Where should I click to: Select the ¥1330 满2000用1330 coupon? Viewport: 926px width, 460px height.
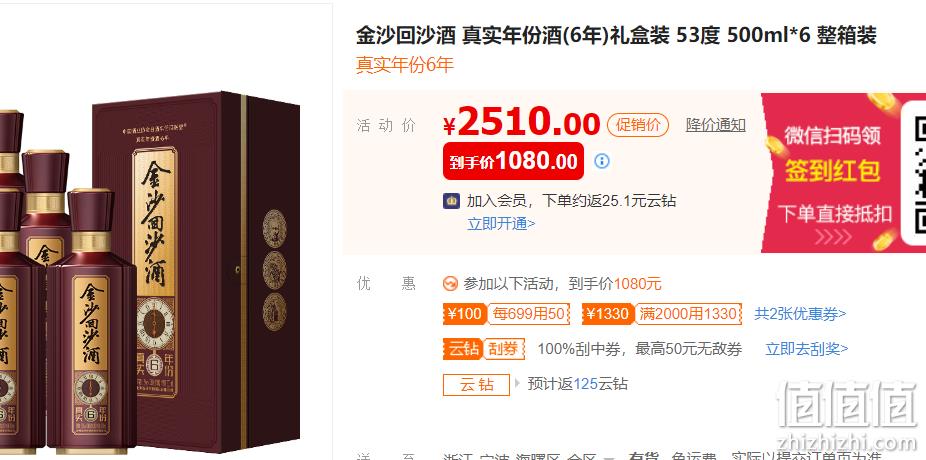click(x=661, y=314)
